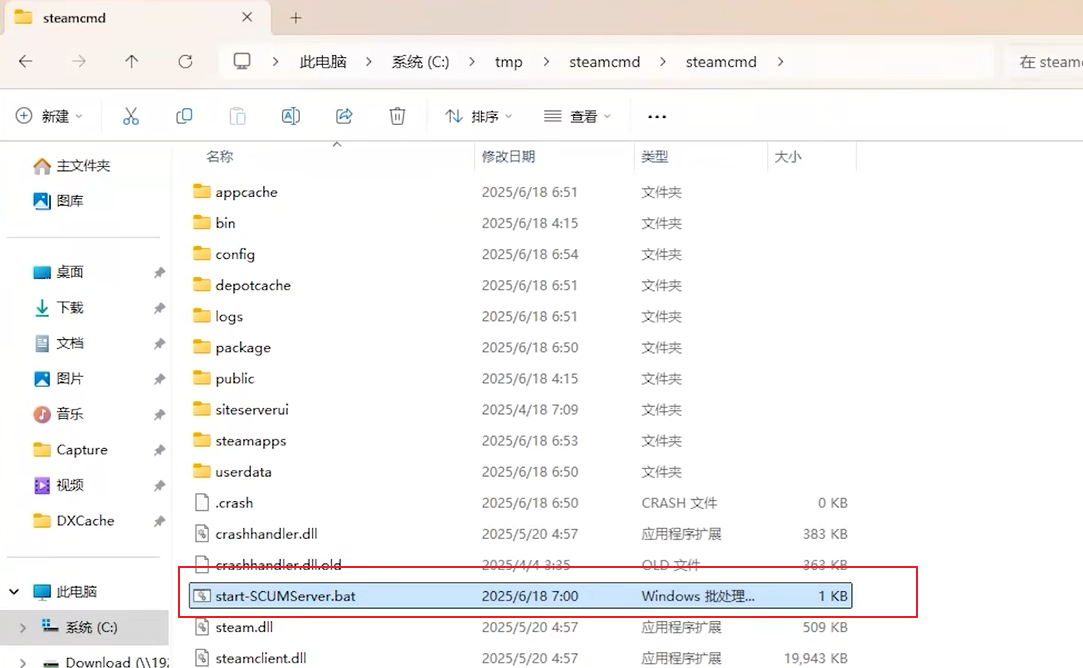Click the steamcmd breadcrumb directly after tmp
Image resolution: width=1083 pixels, height=668 pixels.
click(604, 61)
